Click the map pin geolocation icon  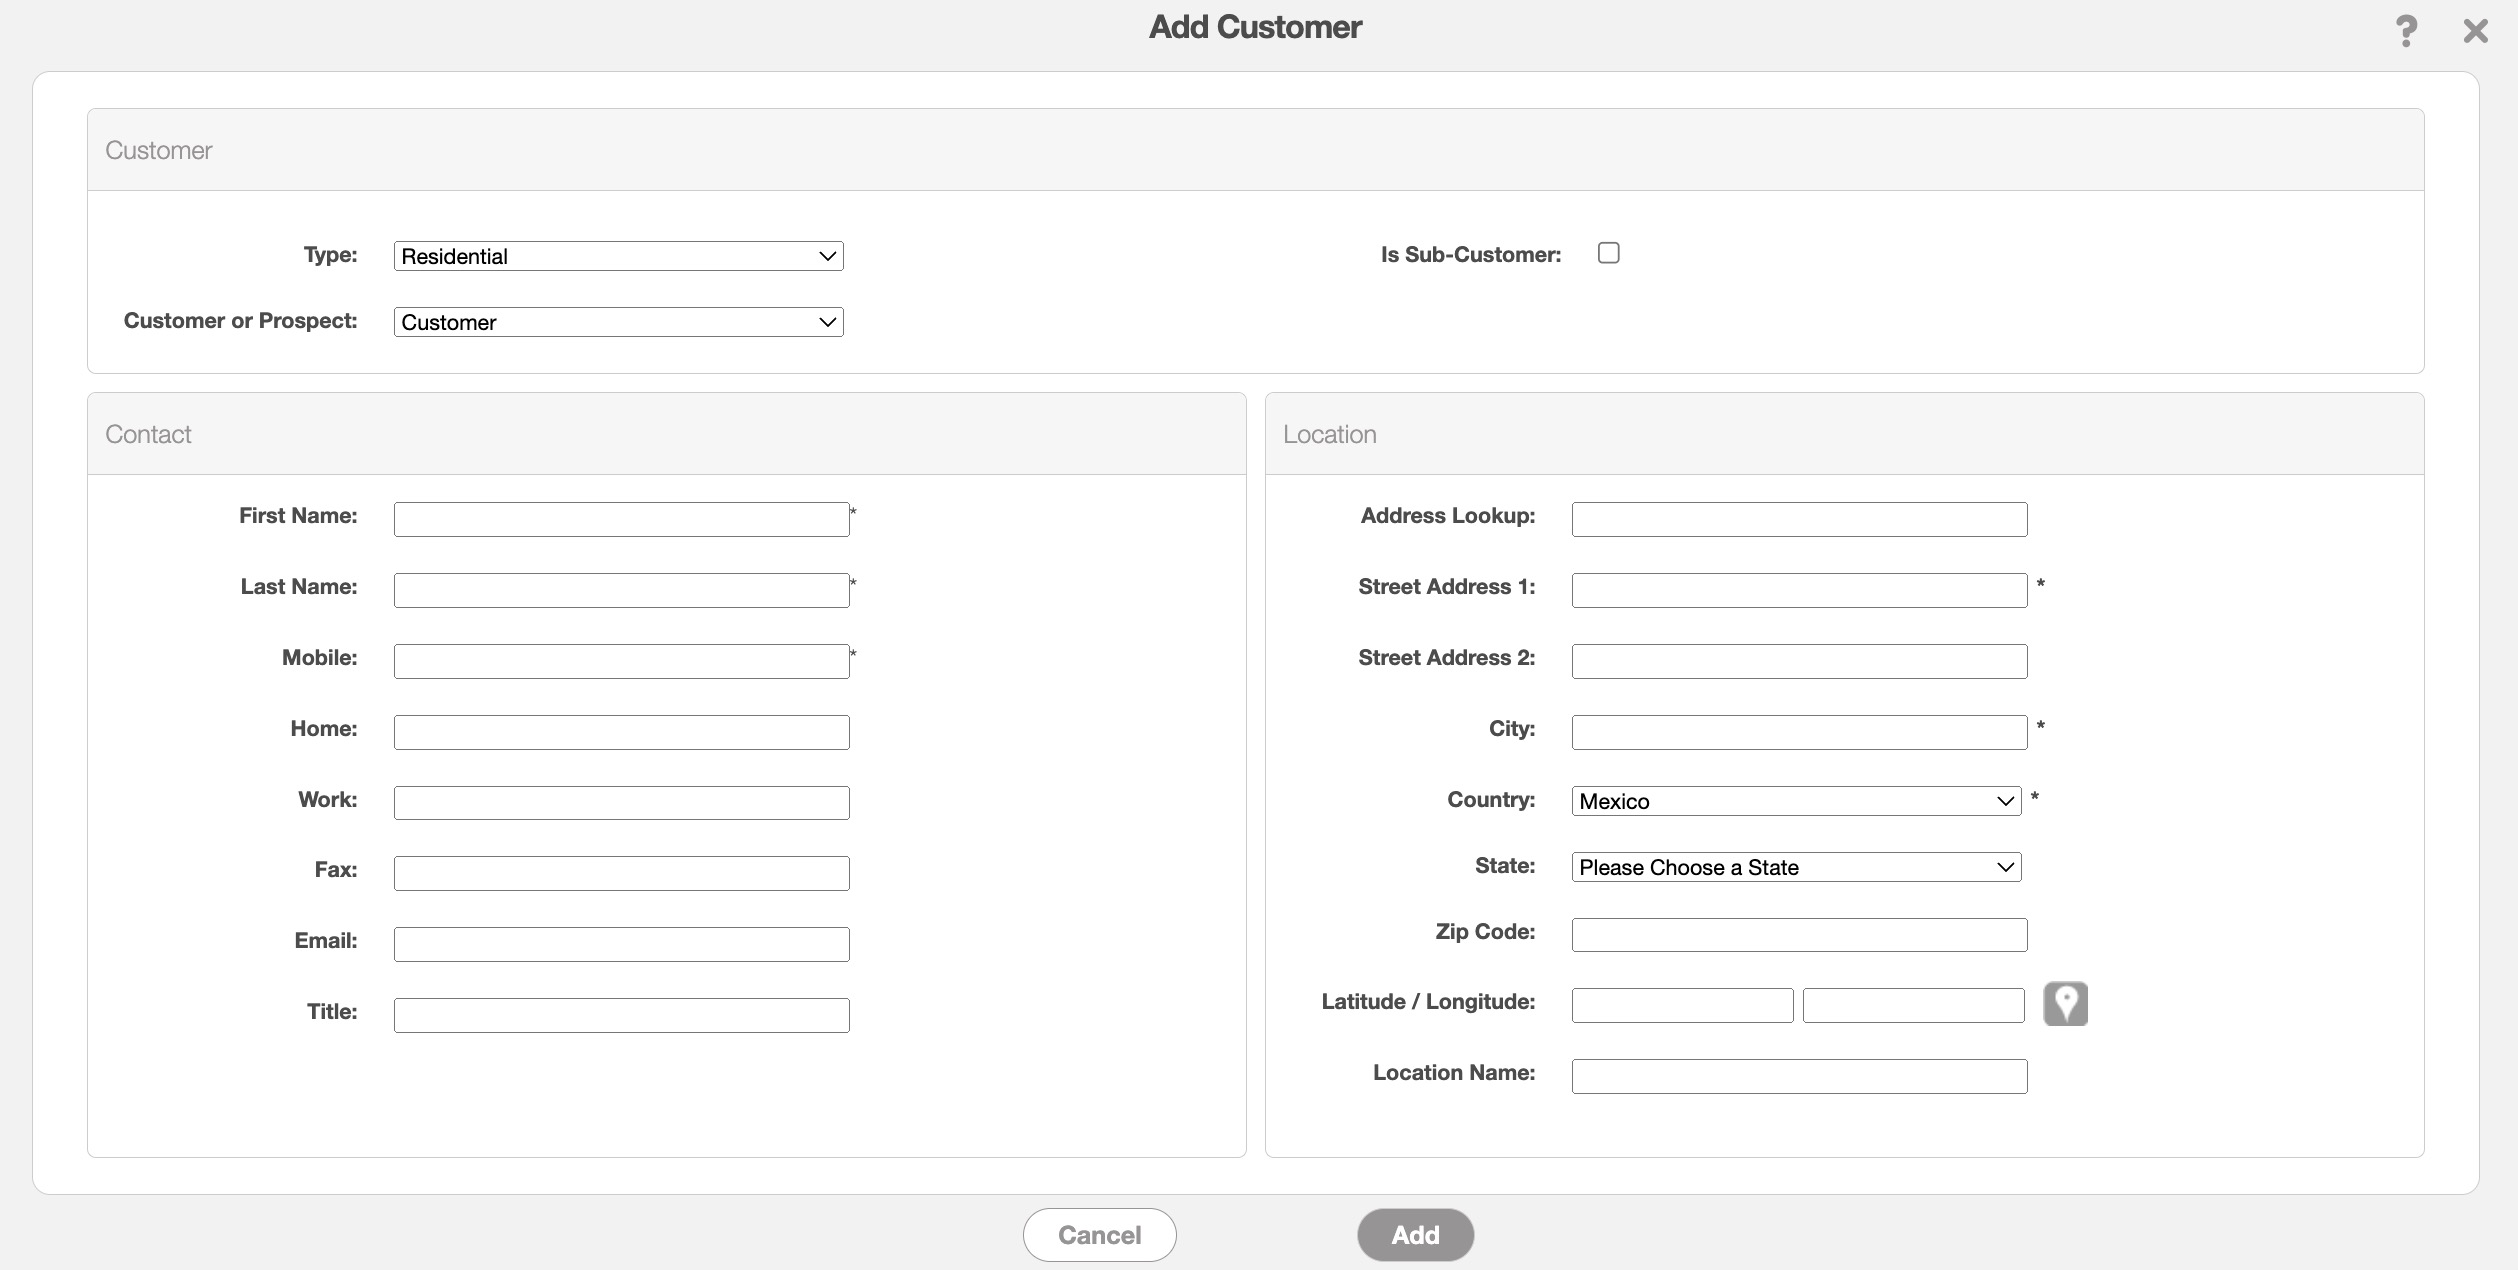pyautogui.click(x=2065, y=1003)
